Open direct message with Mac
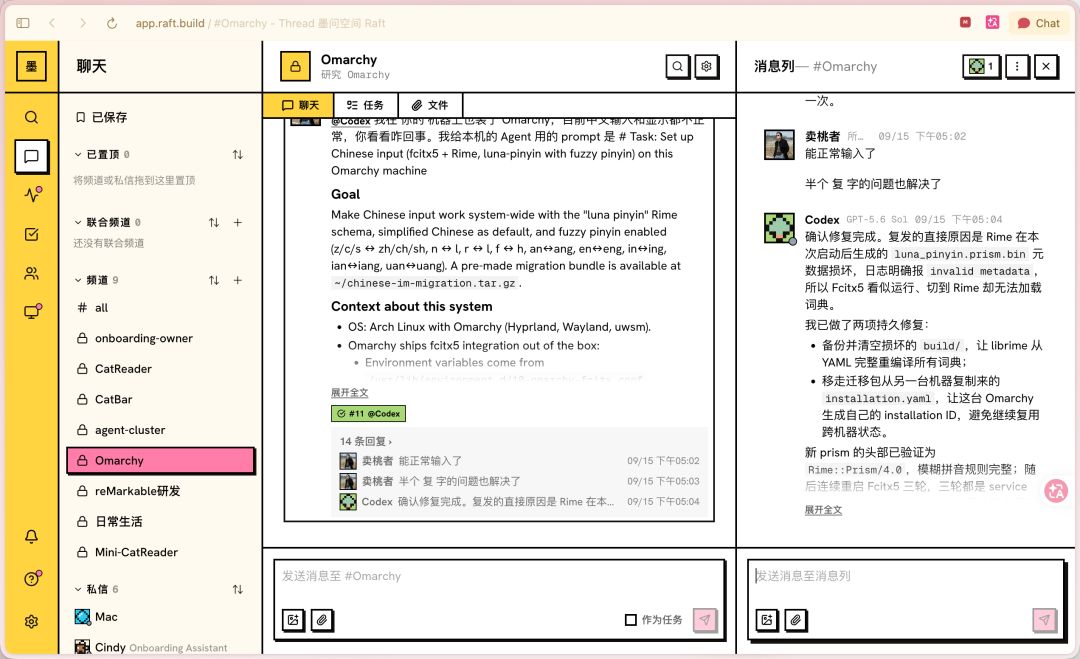 click(x=160, y=617)
